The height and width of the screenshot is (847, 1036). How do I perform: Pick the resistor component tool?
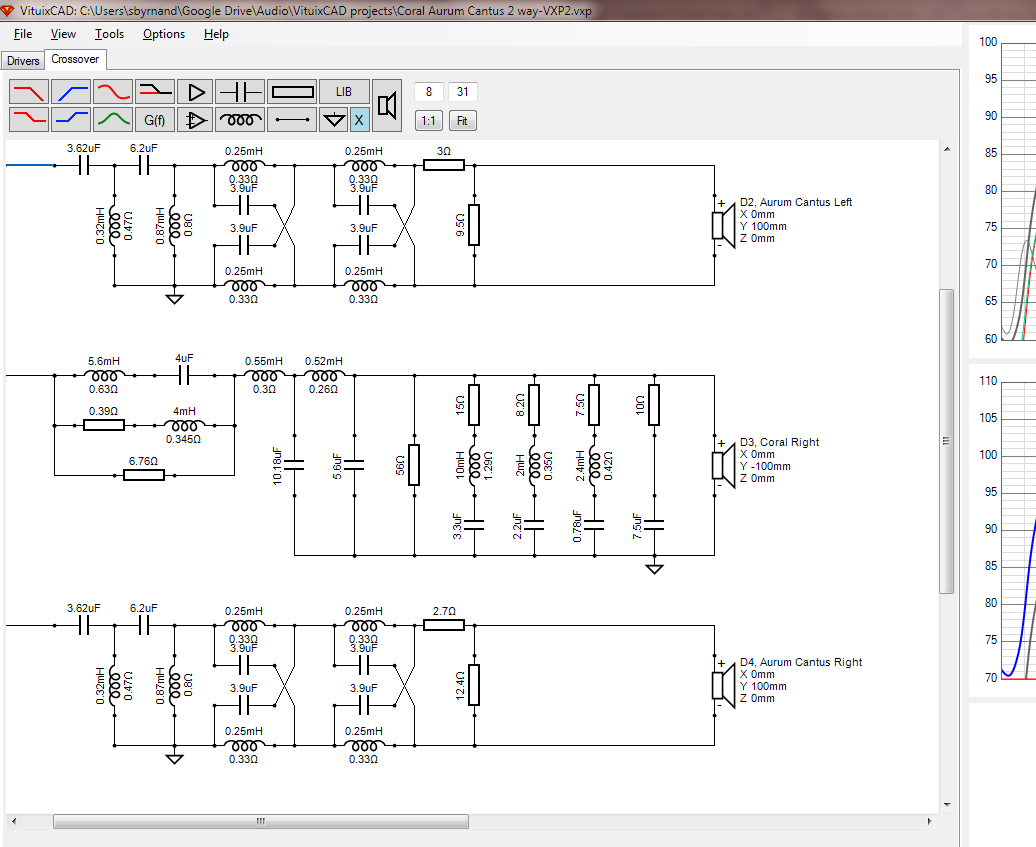293,92
